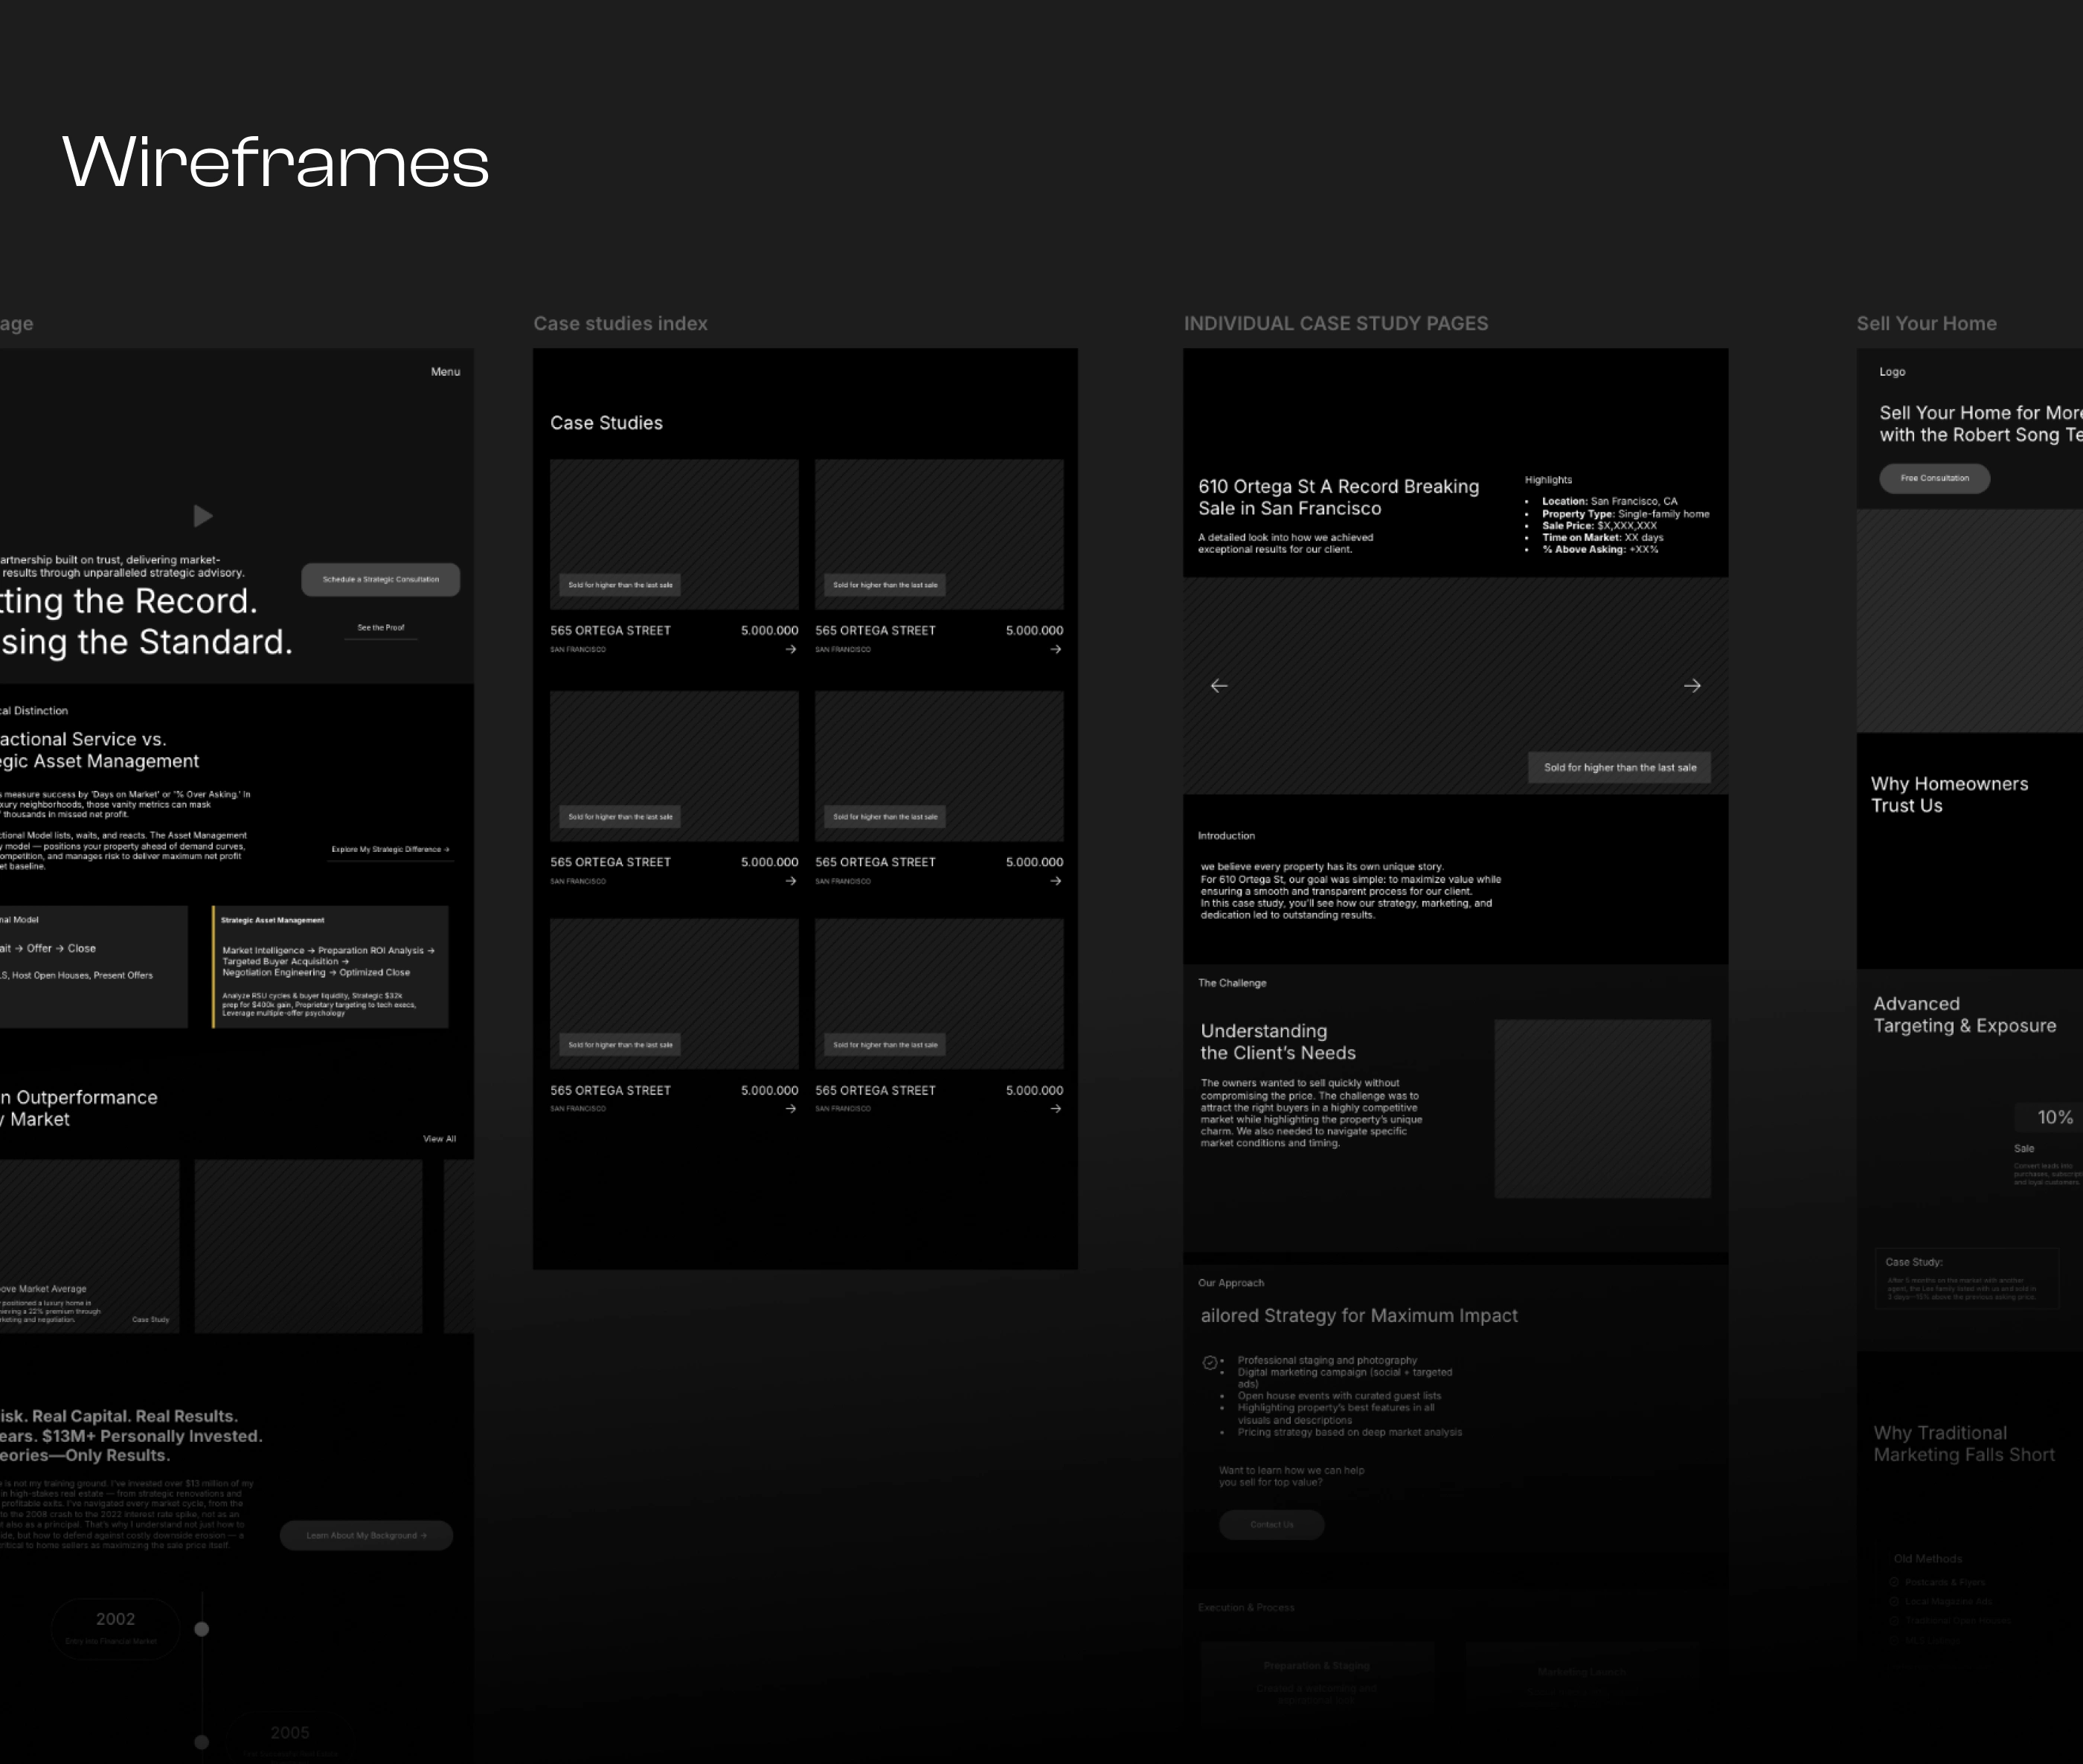This screenshot has width=2083, height=1764.
Task: Click check icon beside MLS Listings
Action: click(1894, 1640)
